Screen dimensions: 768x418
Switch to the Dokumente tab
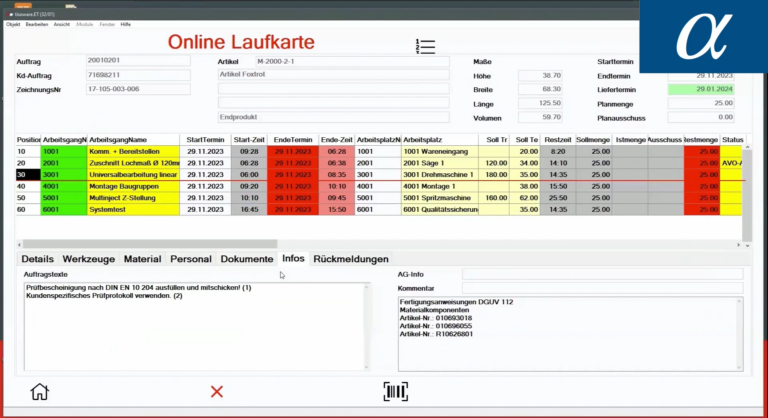click(x=247, y=259)
